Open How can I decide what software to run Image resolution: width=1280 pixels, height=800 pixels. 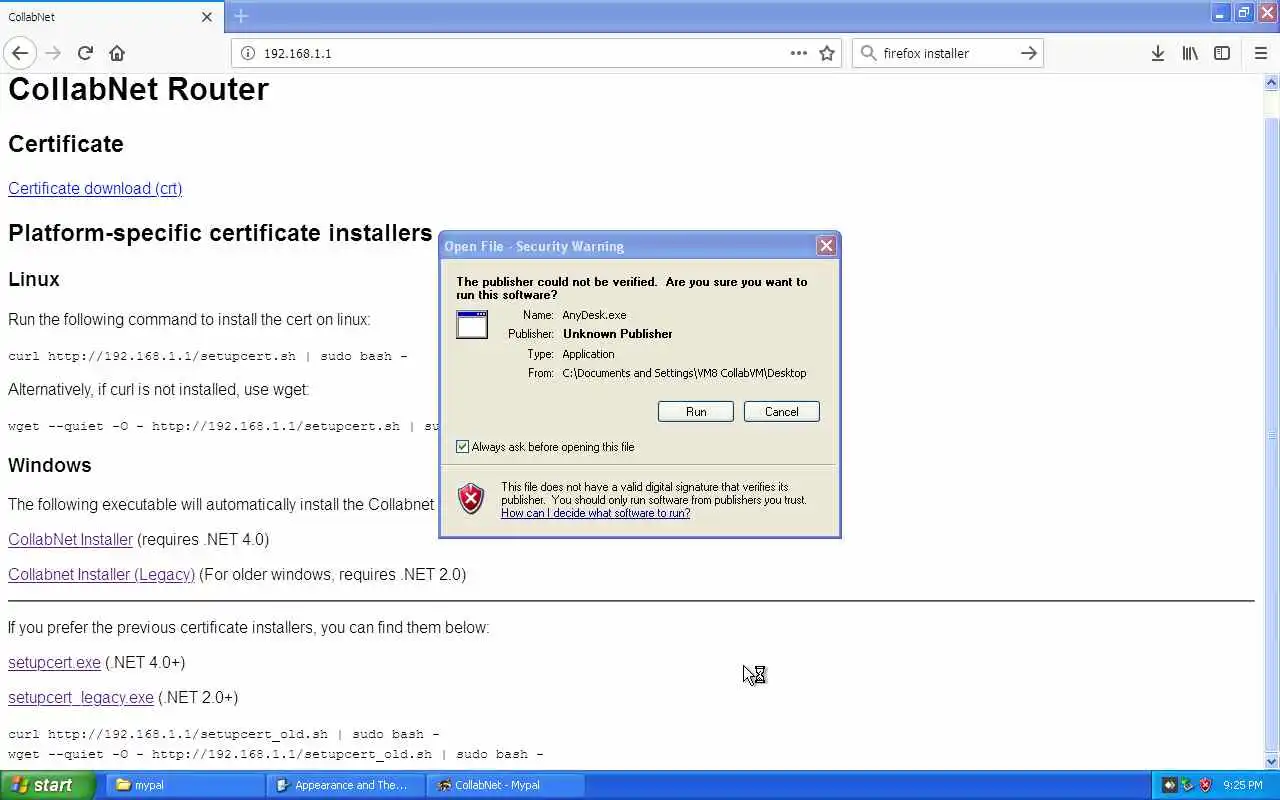[596, 513]
